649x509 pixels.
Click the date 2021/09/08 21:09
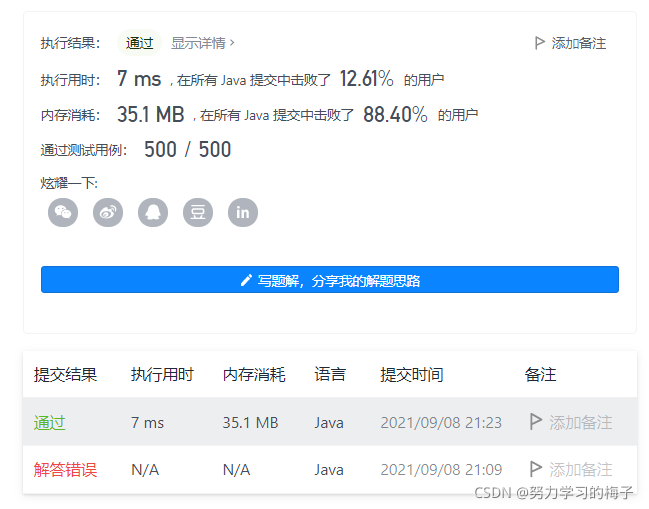(x=441, y=470)
